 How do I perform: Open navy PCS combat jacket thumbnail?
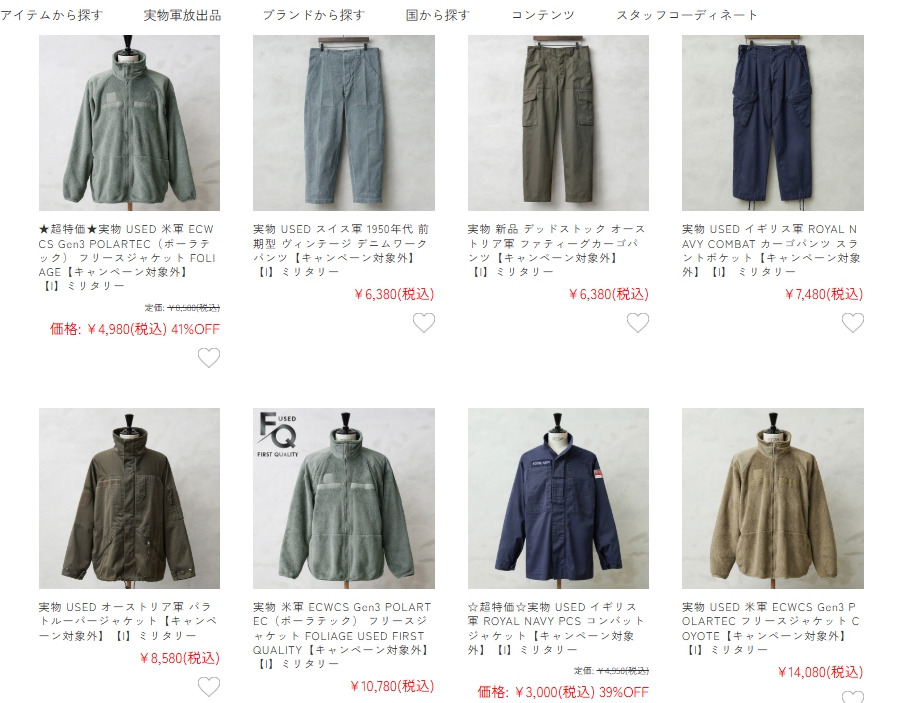(x=558, y=499)
